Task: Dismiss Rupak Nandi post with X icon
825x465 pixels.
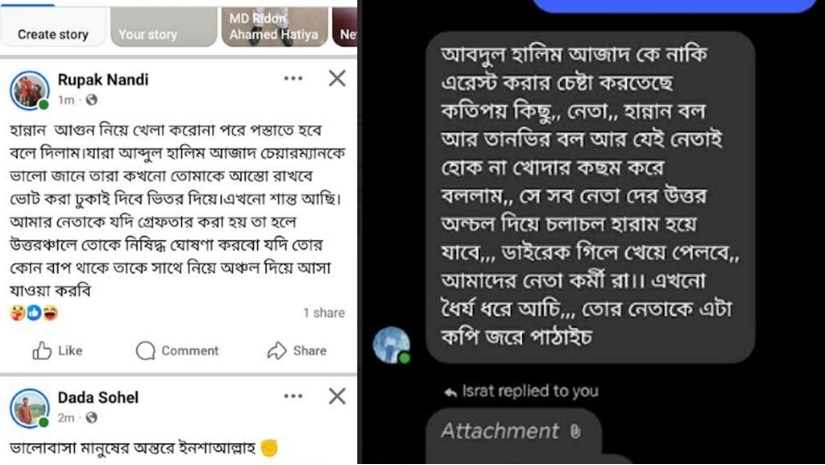Action: click(x=337, y=78)
